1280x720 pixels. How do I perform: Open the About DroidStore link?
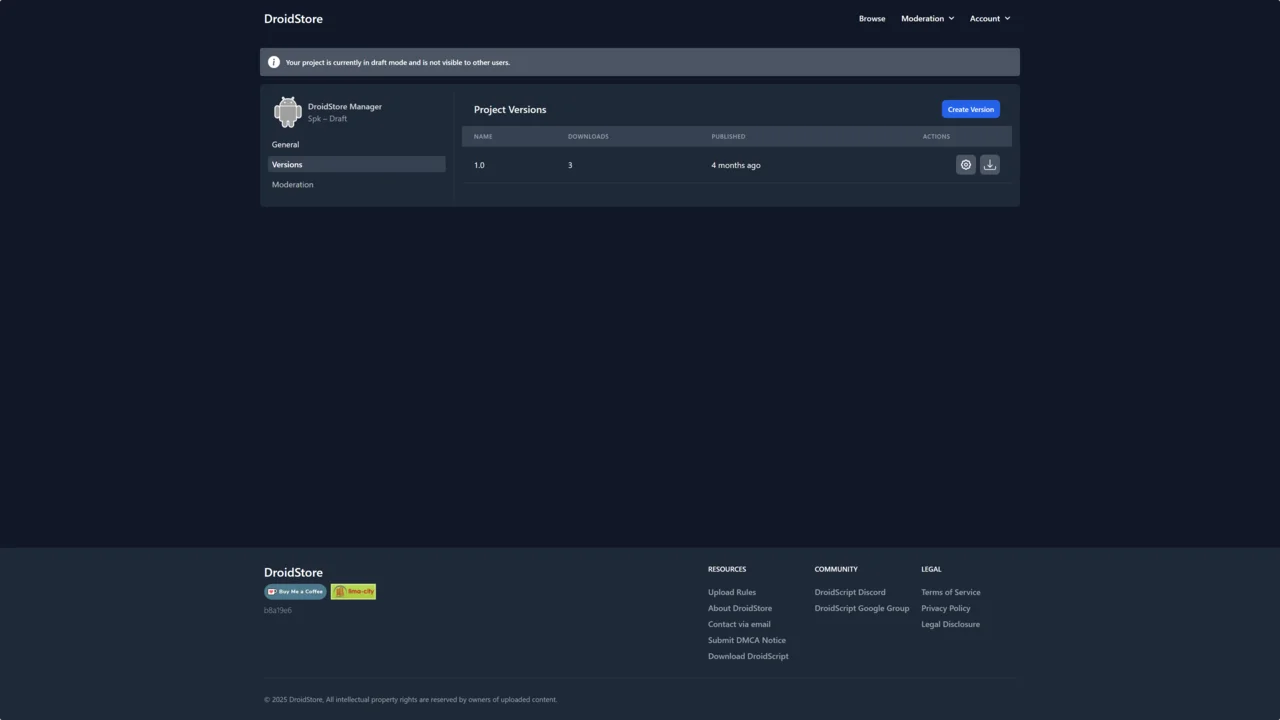click(740, 608)
